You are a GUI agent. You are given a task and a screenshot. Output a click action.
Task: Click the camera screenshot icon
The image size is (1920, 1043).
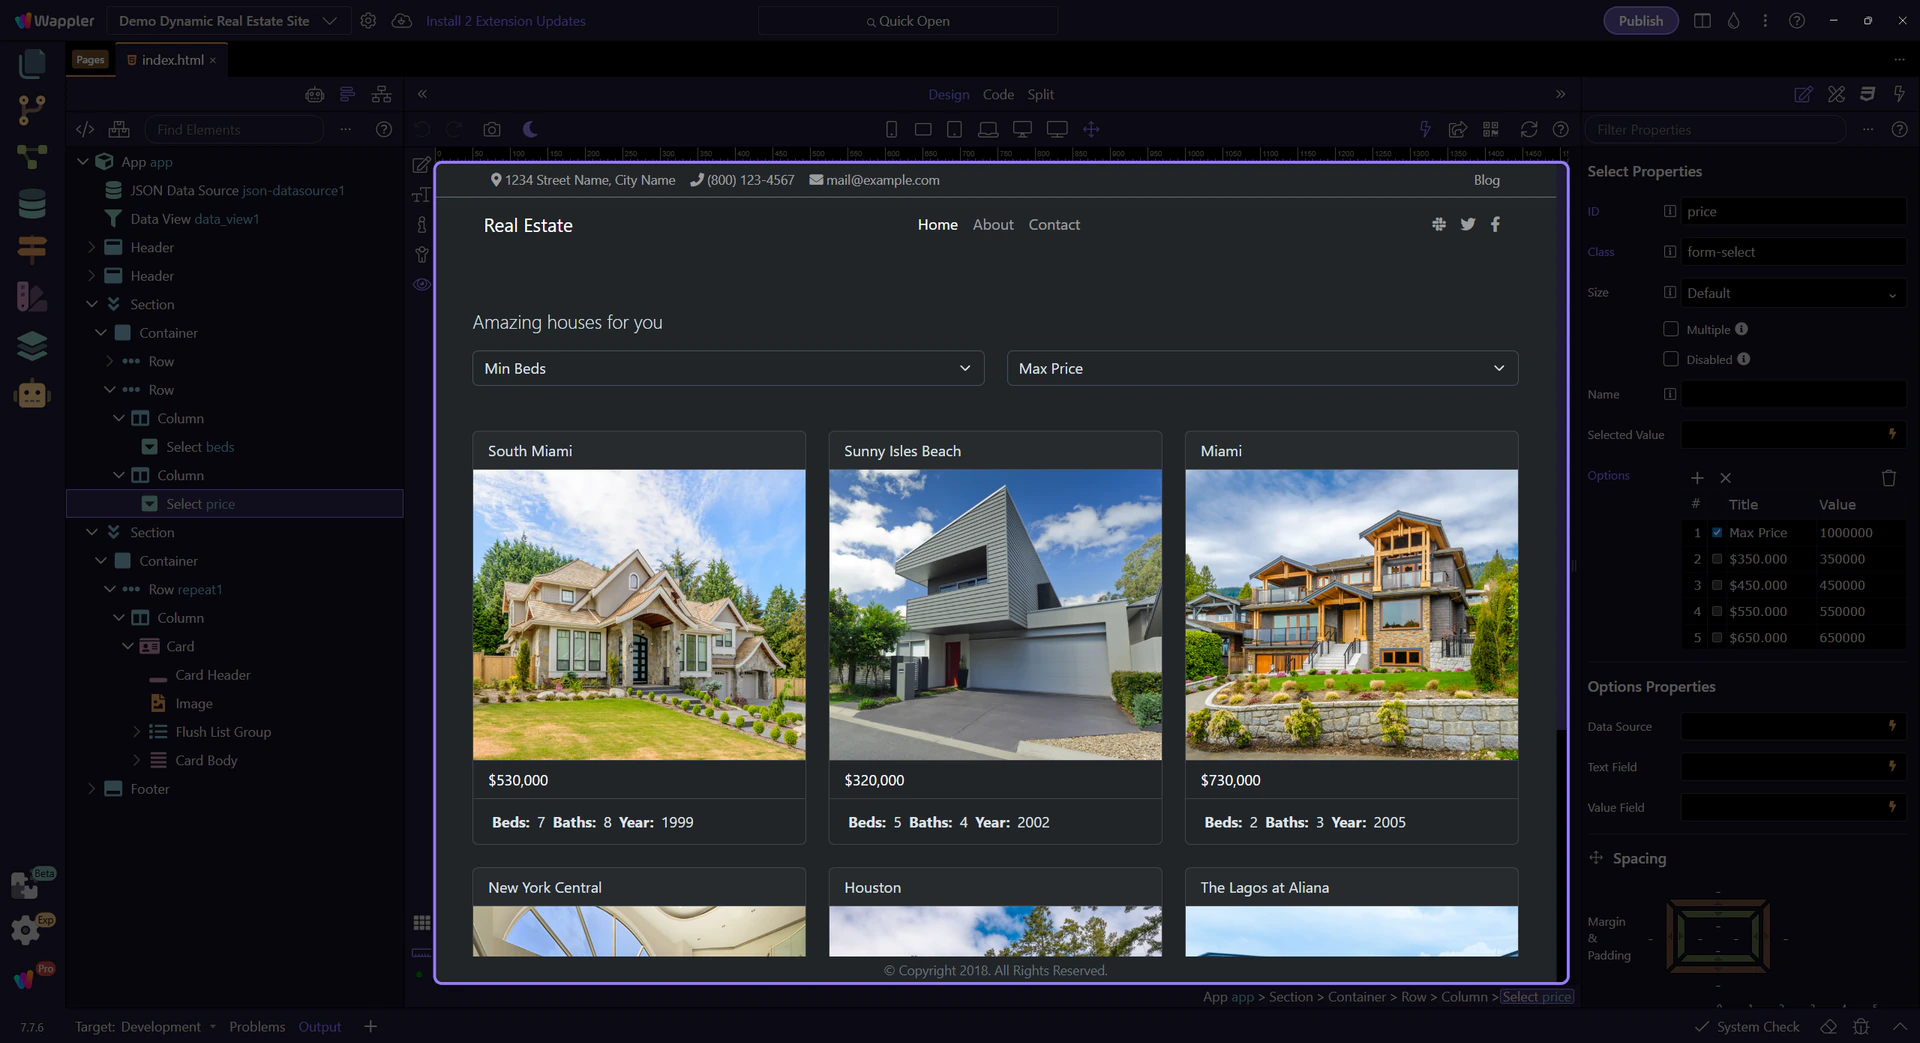click(x=491, y=129)
